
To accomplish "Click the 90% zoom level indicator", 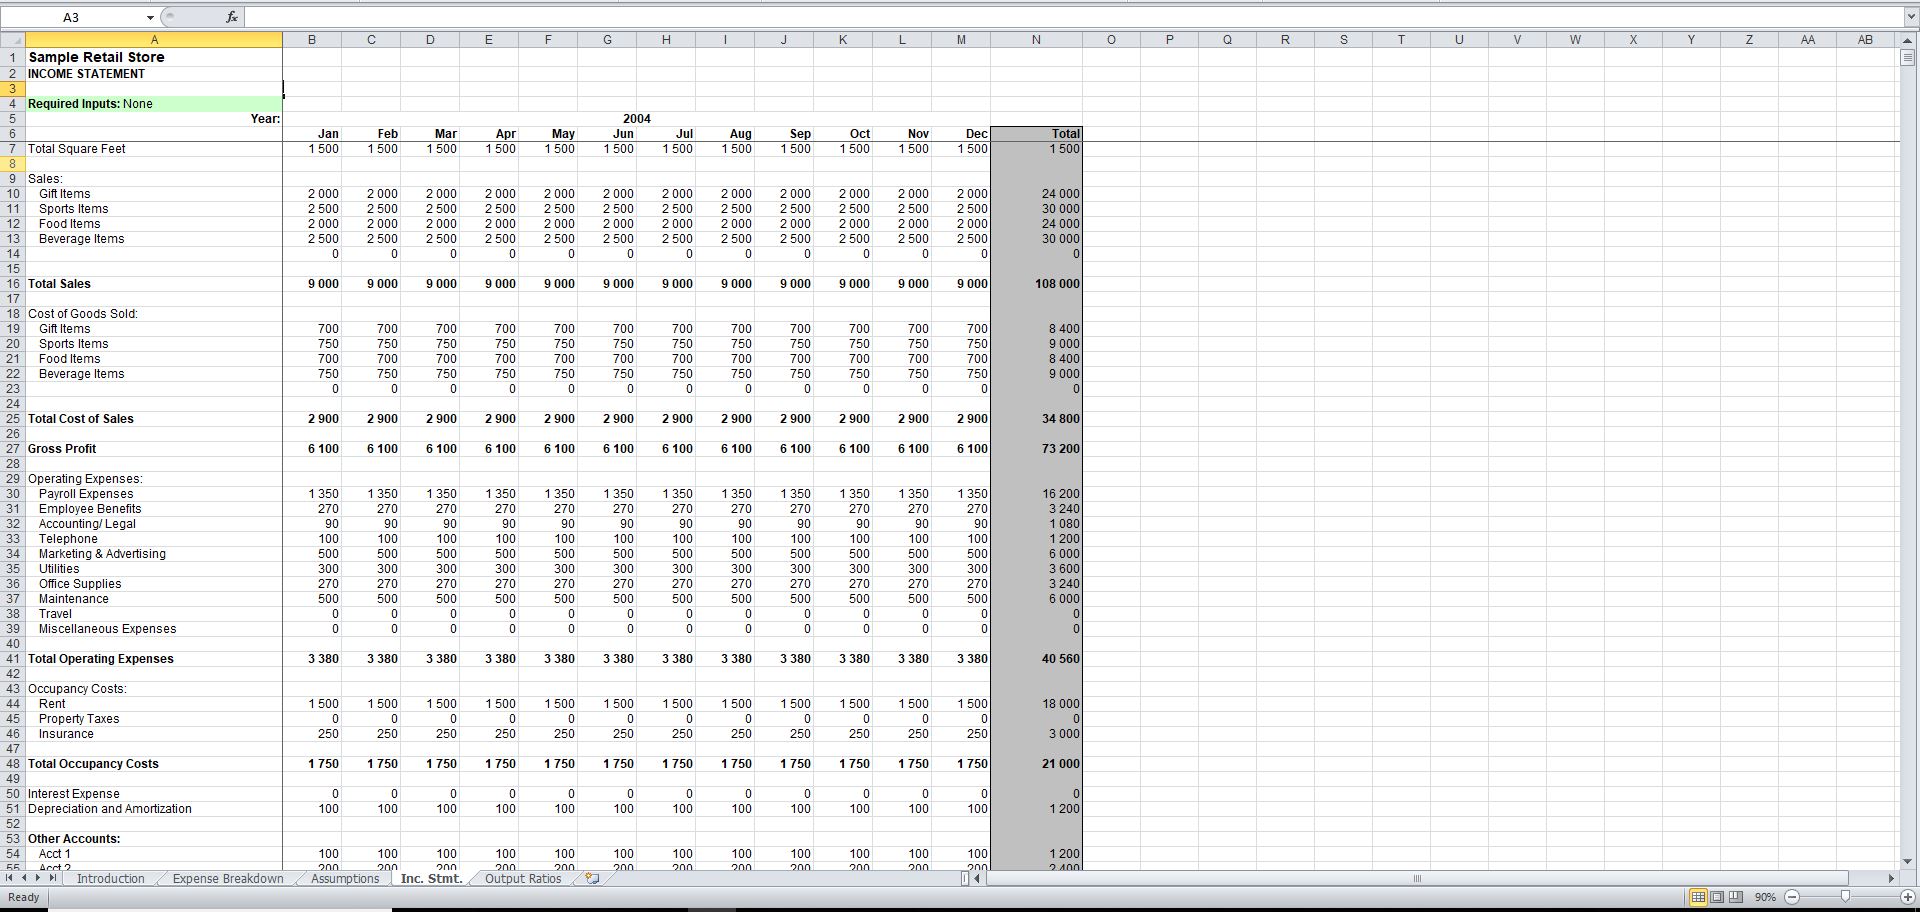I will click(x=1765, y=897).
